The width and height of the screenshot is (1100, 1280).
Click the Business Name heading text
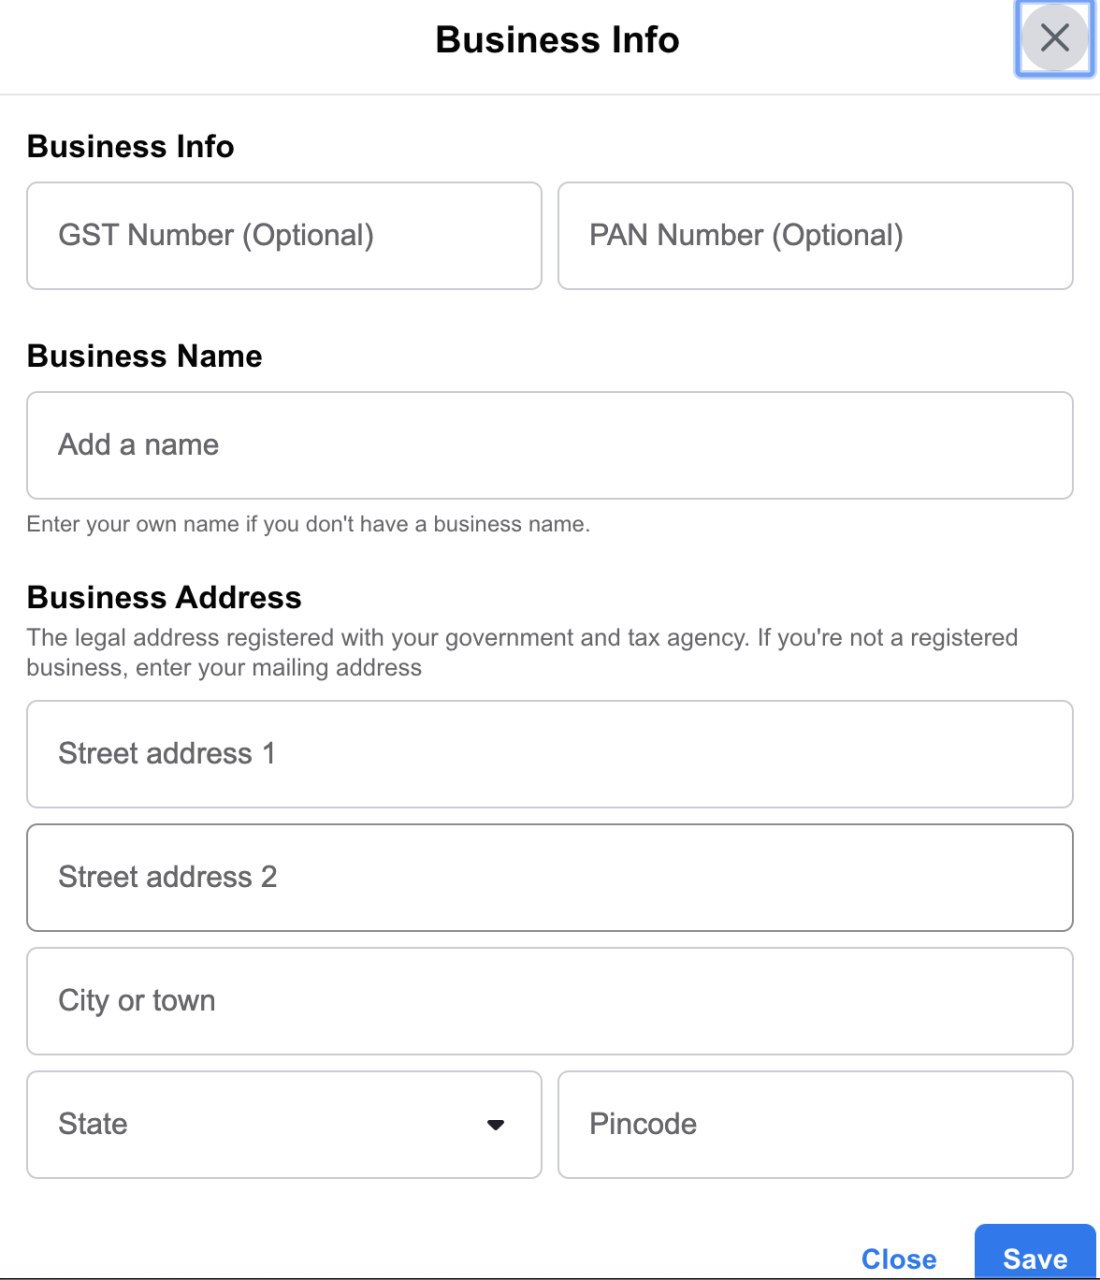point(145,356)
